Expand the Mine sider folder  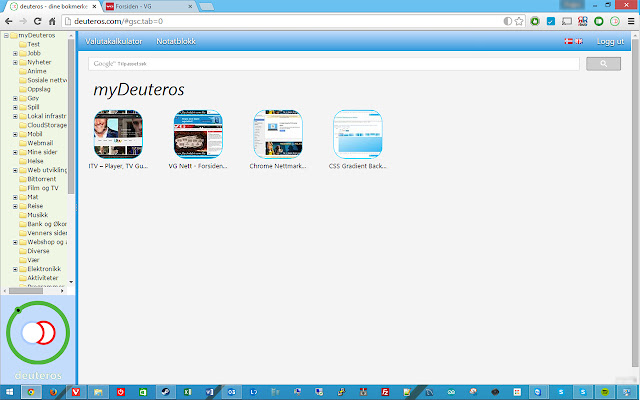tap(15, 152)
